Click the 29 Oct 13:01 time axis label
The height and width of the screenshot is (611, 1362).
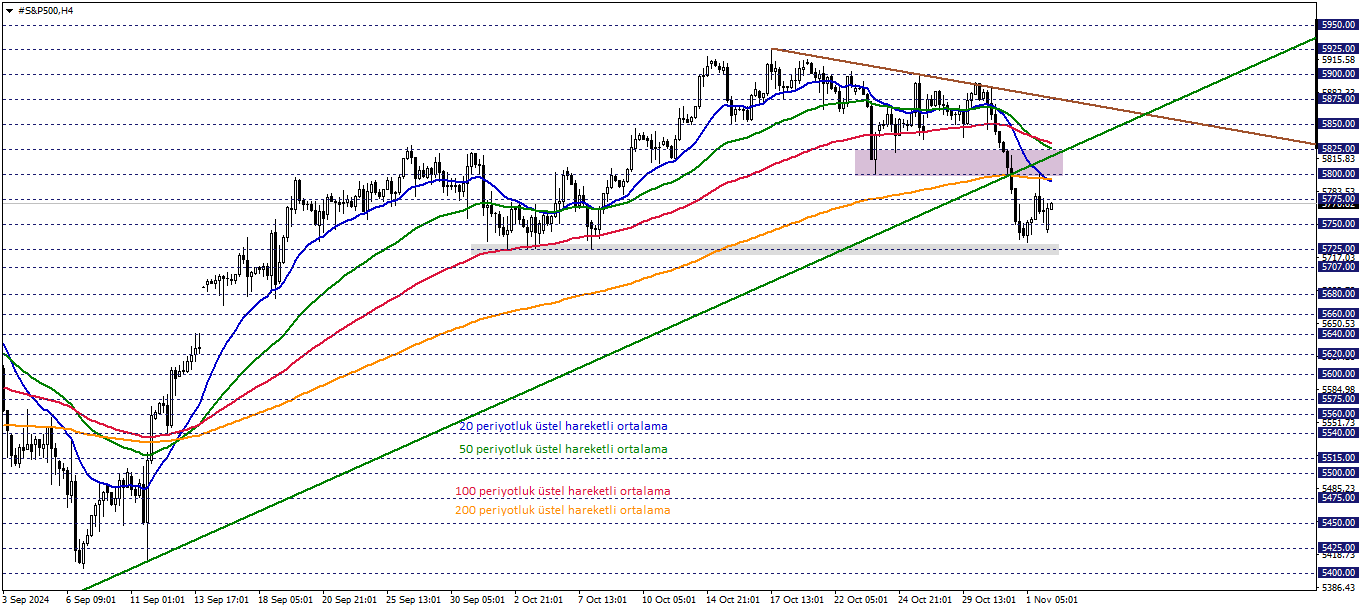tap(991, 600)
